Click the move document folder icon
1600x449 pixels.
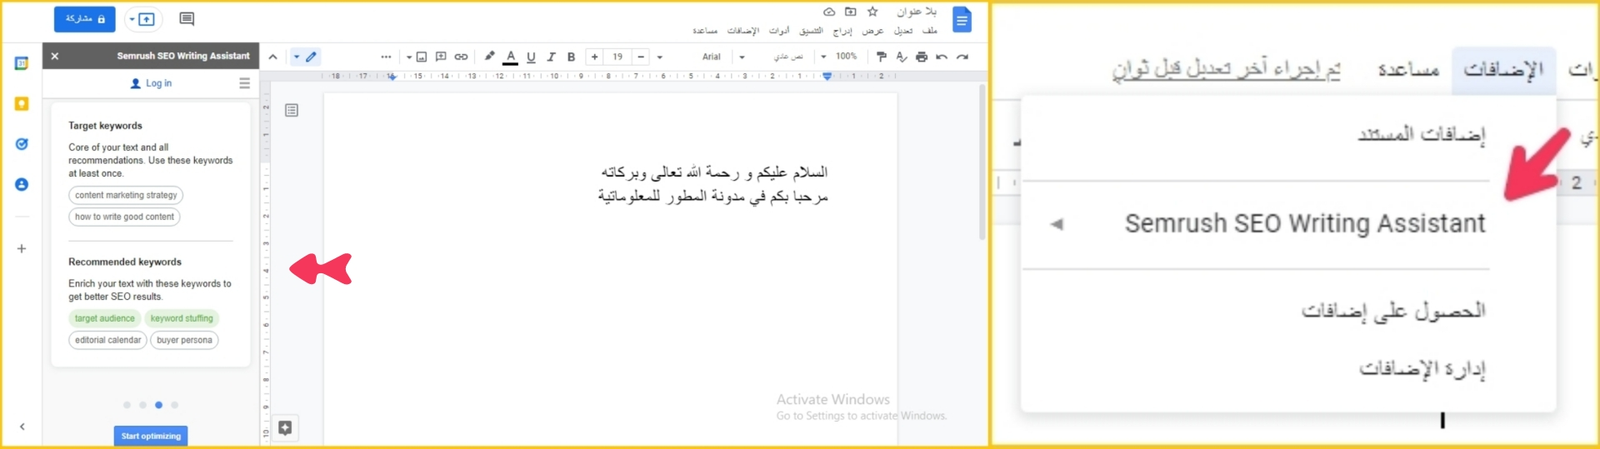tap(851, 12)
